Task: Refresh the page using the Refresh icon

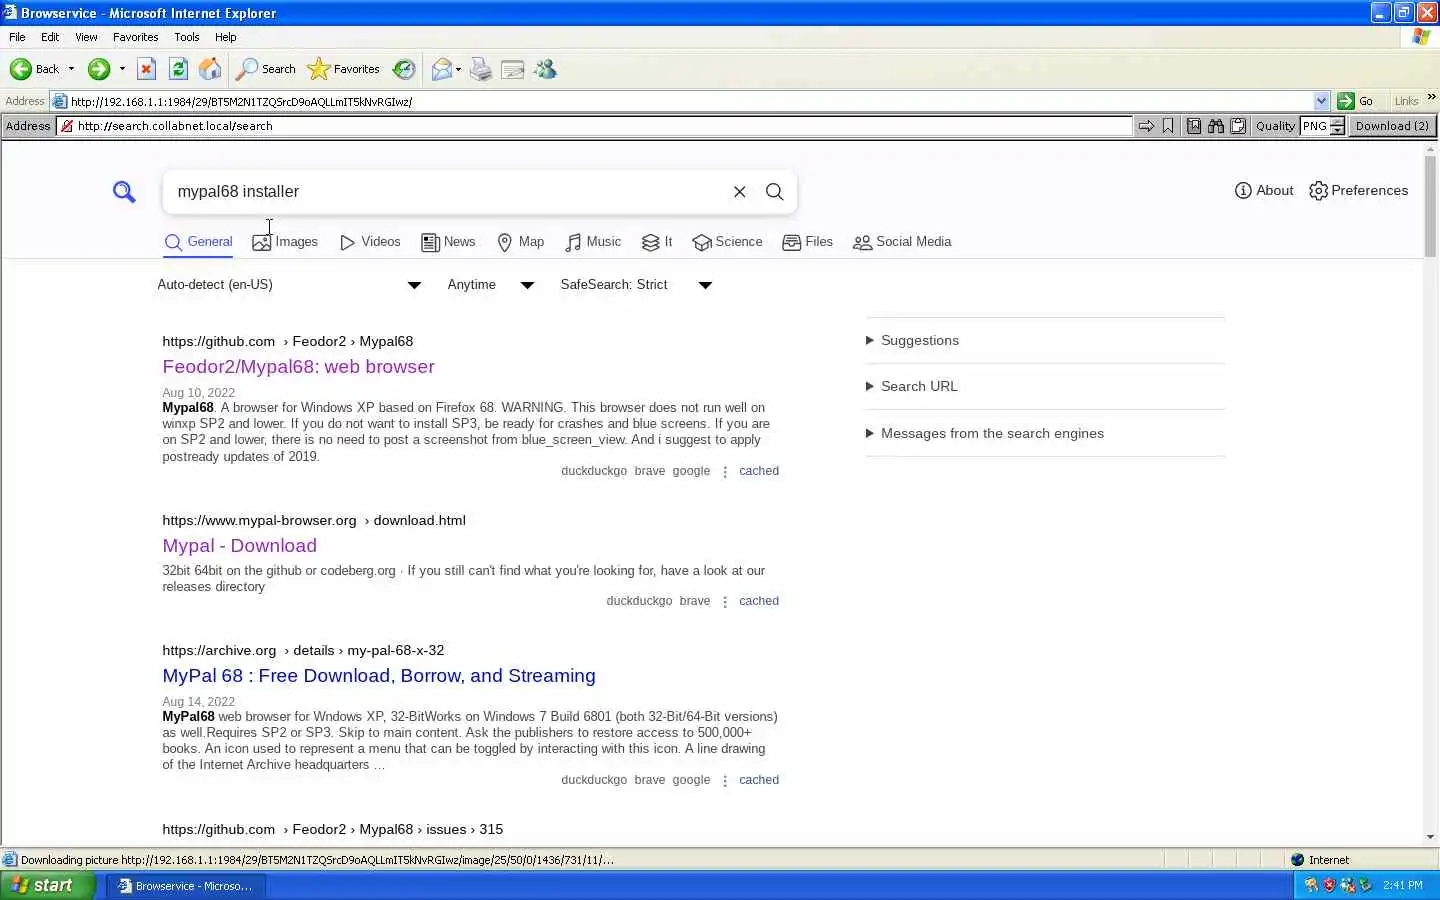Action: coord(178,69)
